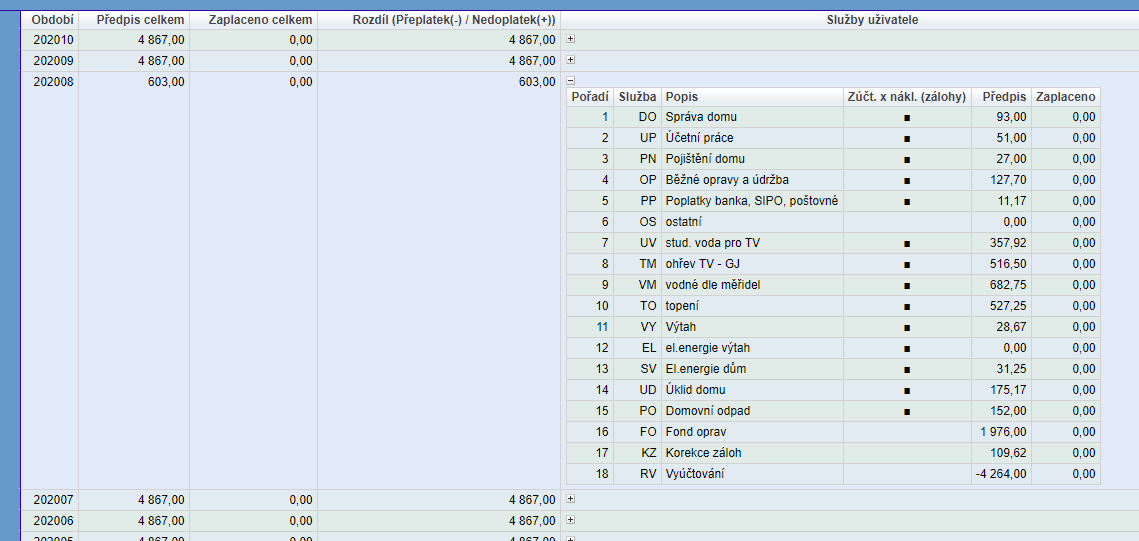Screen dimensions: 1139x541
Task: Select the 202010 period cell
Action: pos(49,40)
